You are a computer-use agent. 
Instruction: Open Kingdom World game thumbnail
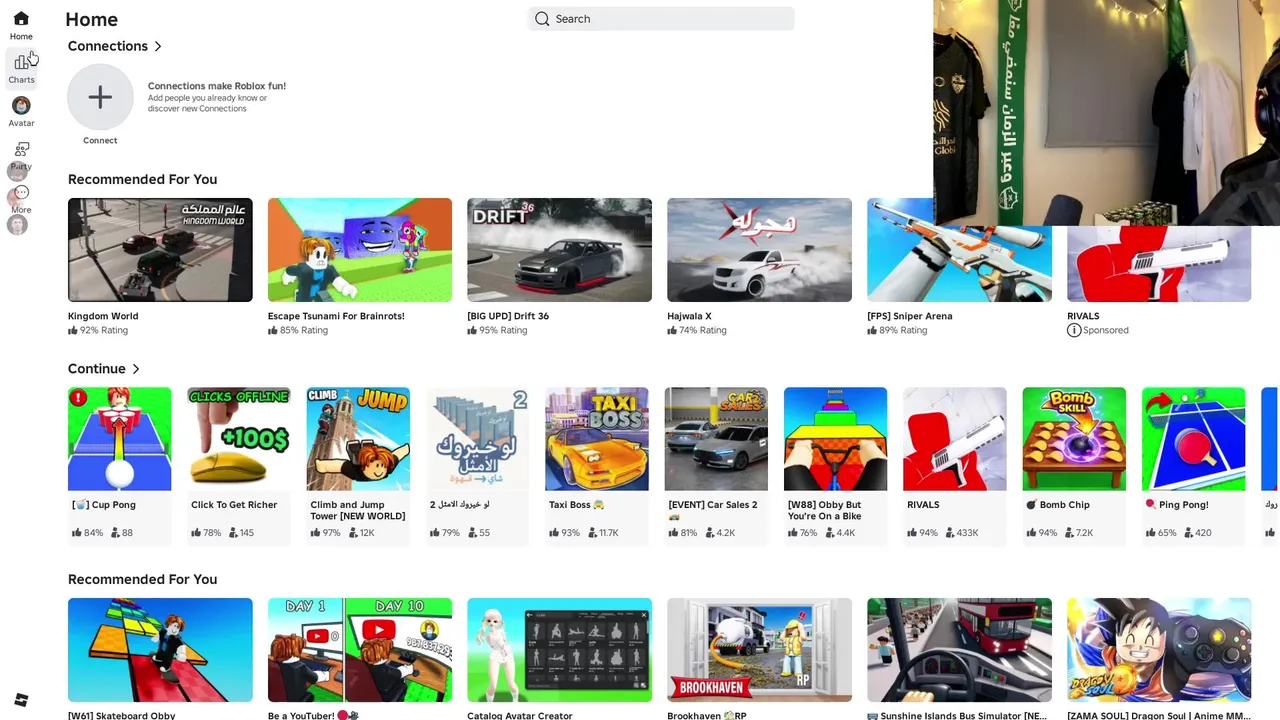pos(160,250)
